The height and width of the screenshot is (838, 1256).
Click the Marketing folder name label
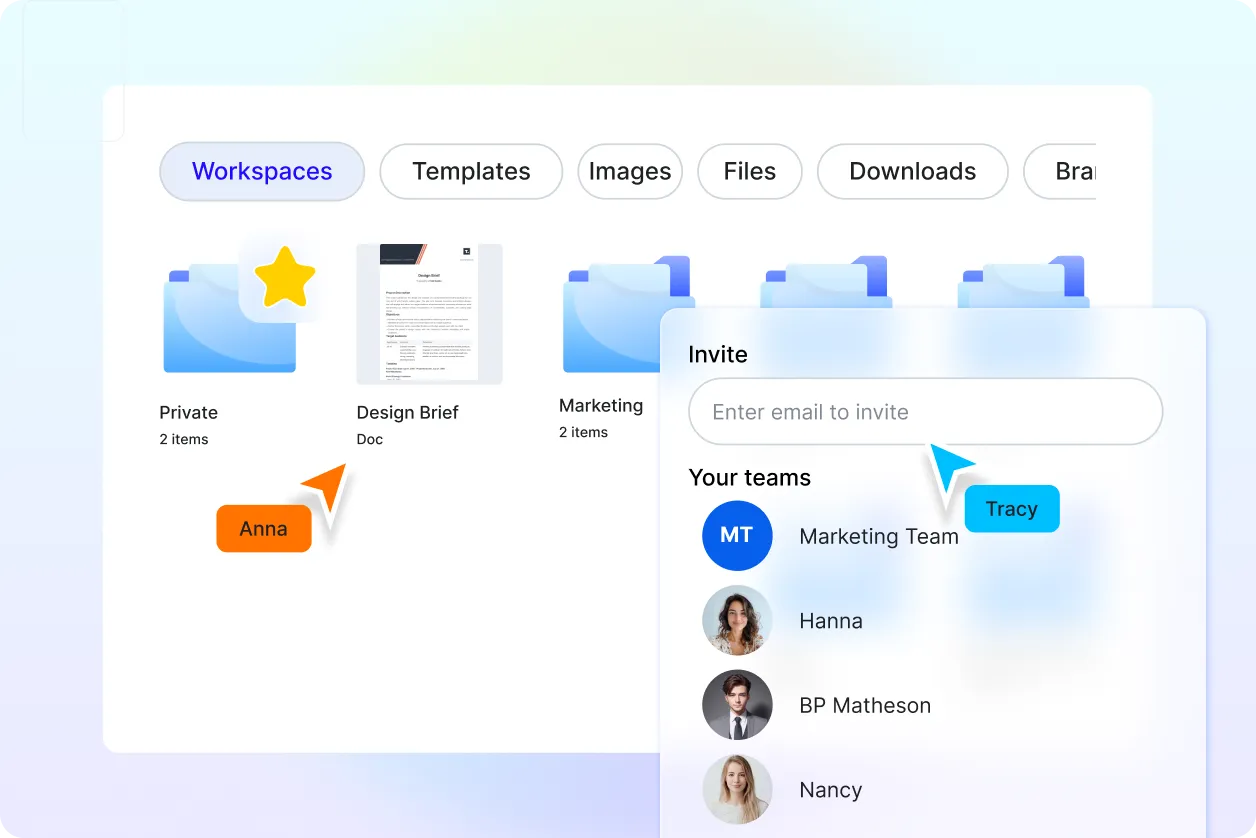tap(601, 405)
